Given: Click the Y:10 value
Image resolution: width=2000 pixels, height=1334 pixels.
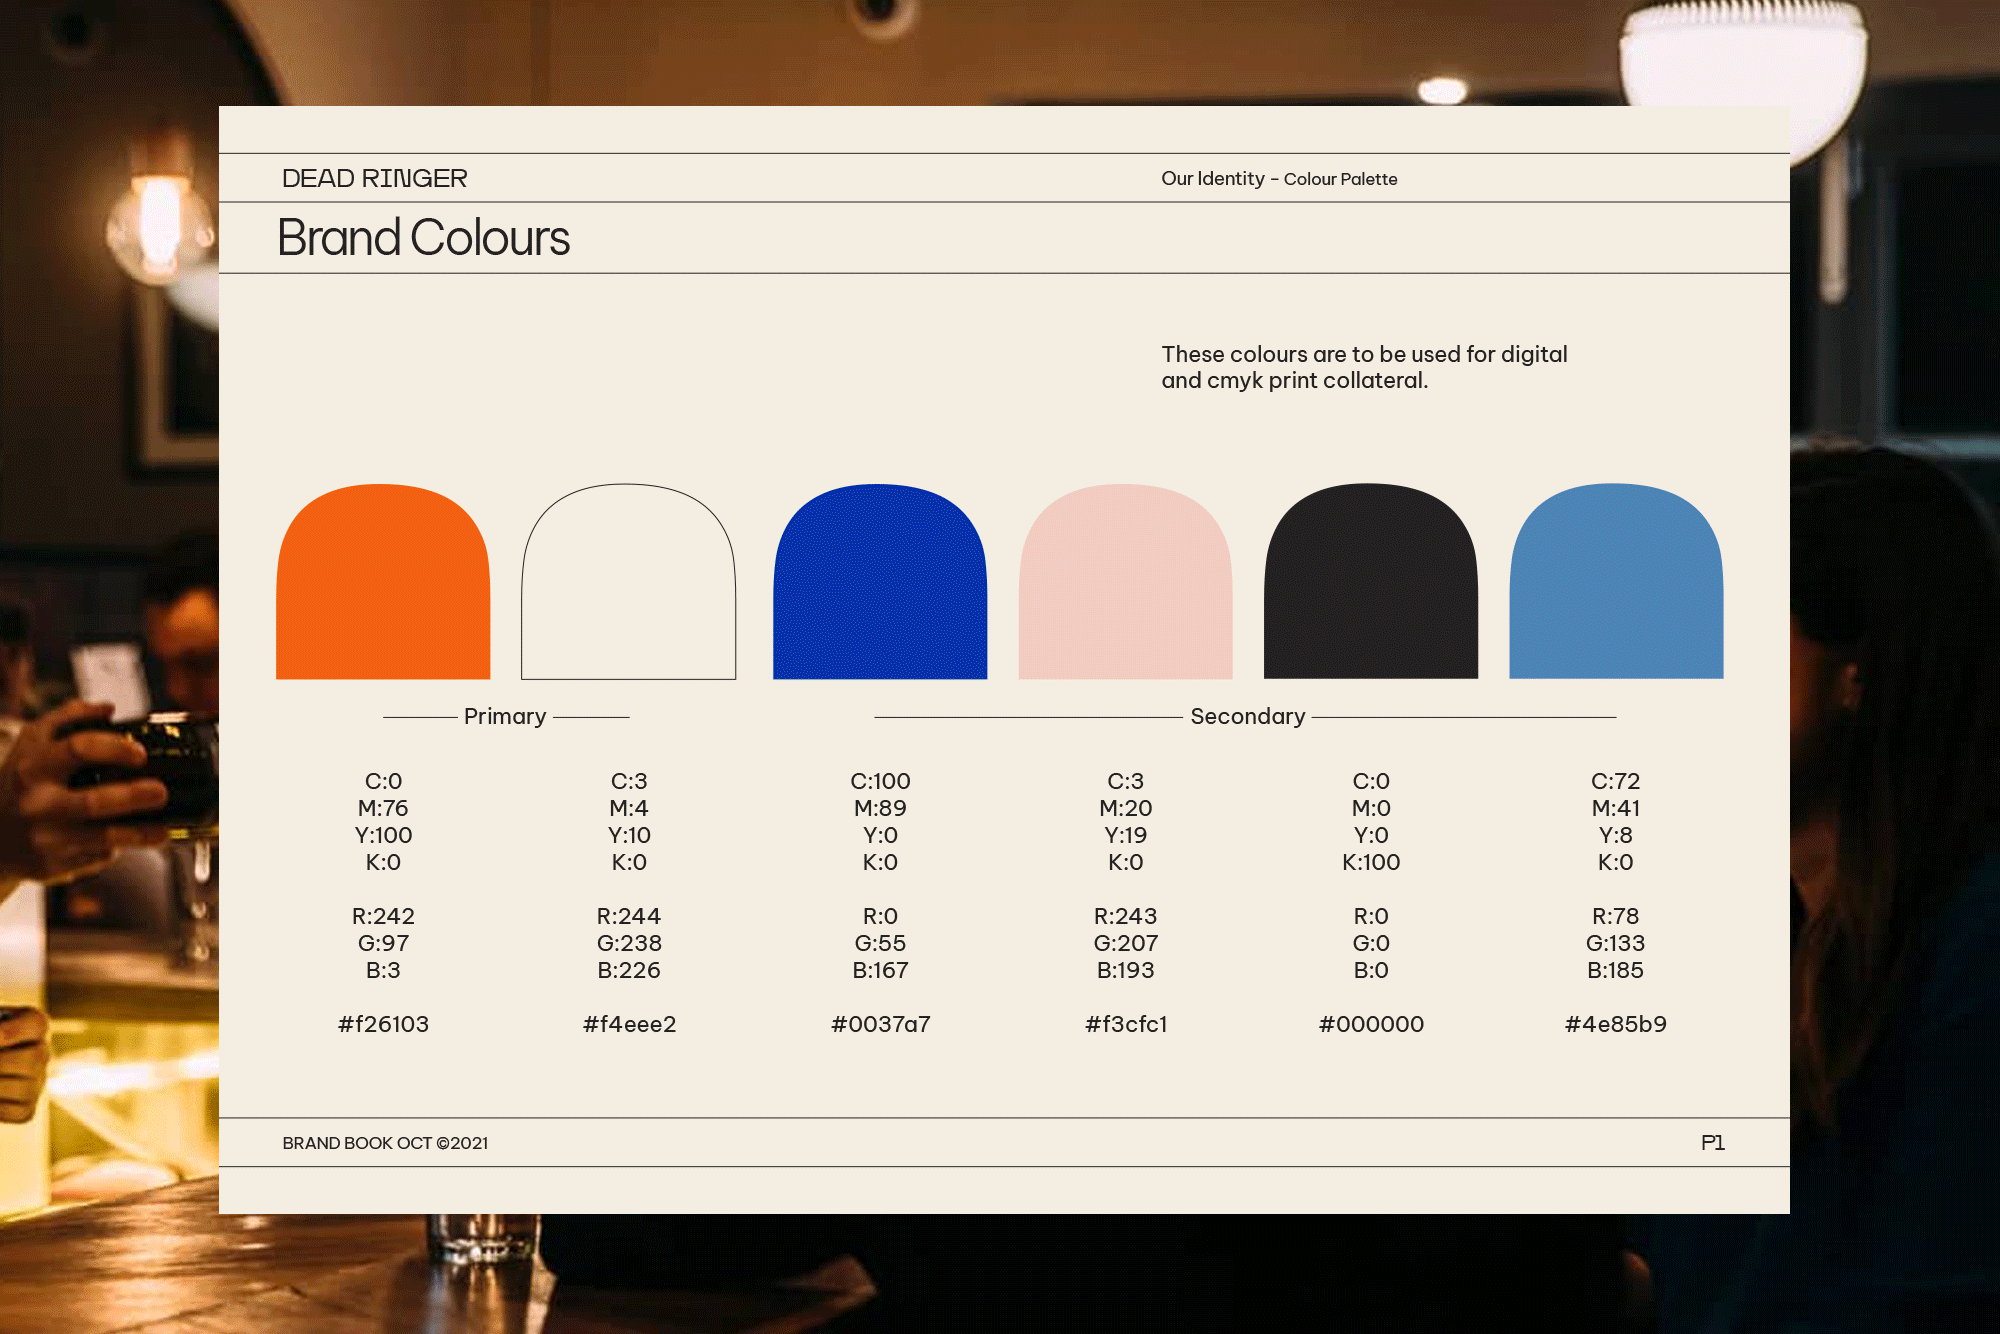Looking at the screenshot, I should tap(629, 835).
